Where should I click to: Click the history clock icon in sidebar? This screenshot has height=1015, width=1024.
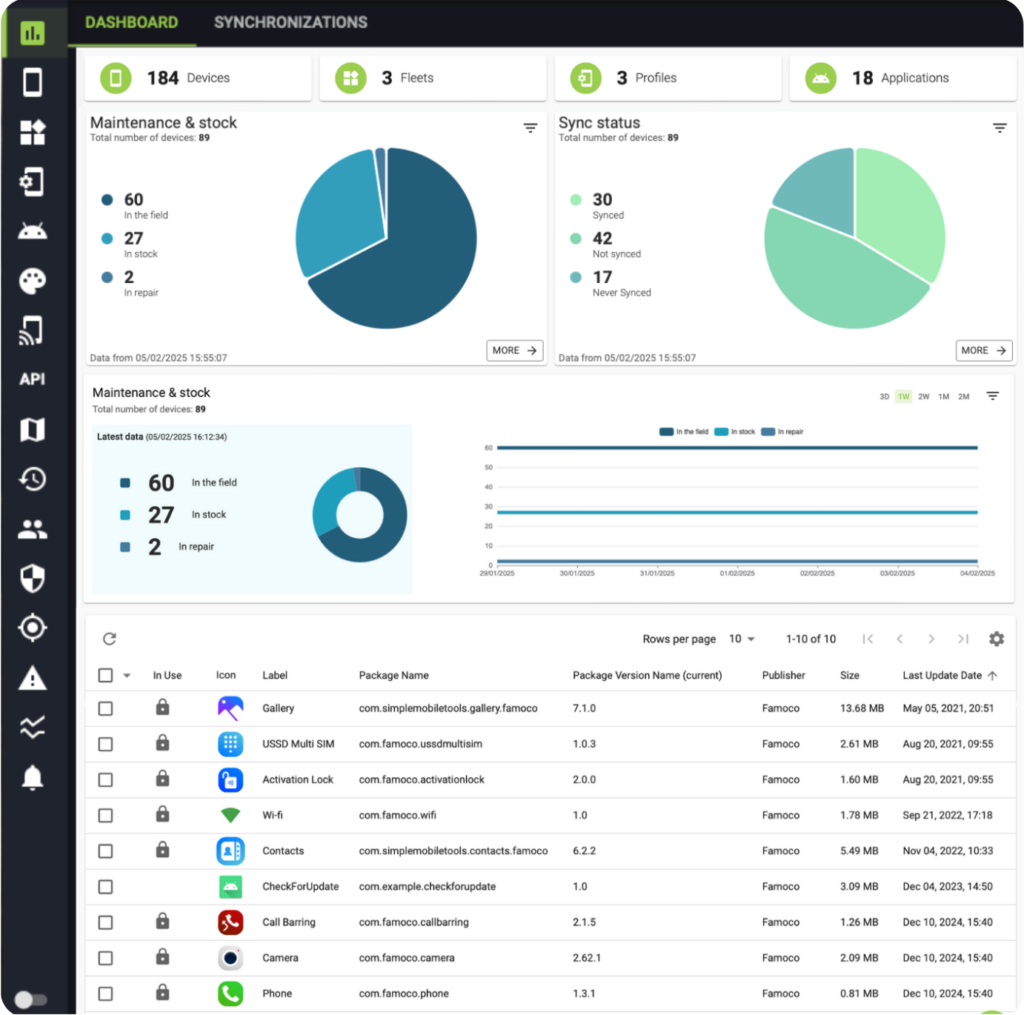click(32, 479)
